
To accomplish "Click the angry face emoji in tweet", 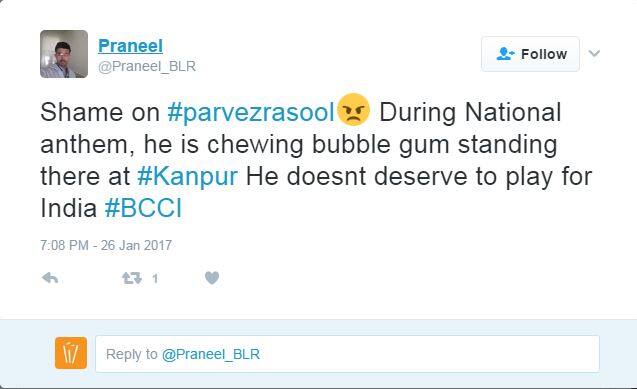I will coord(353,110).
